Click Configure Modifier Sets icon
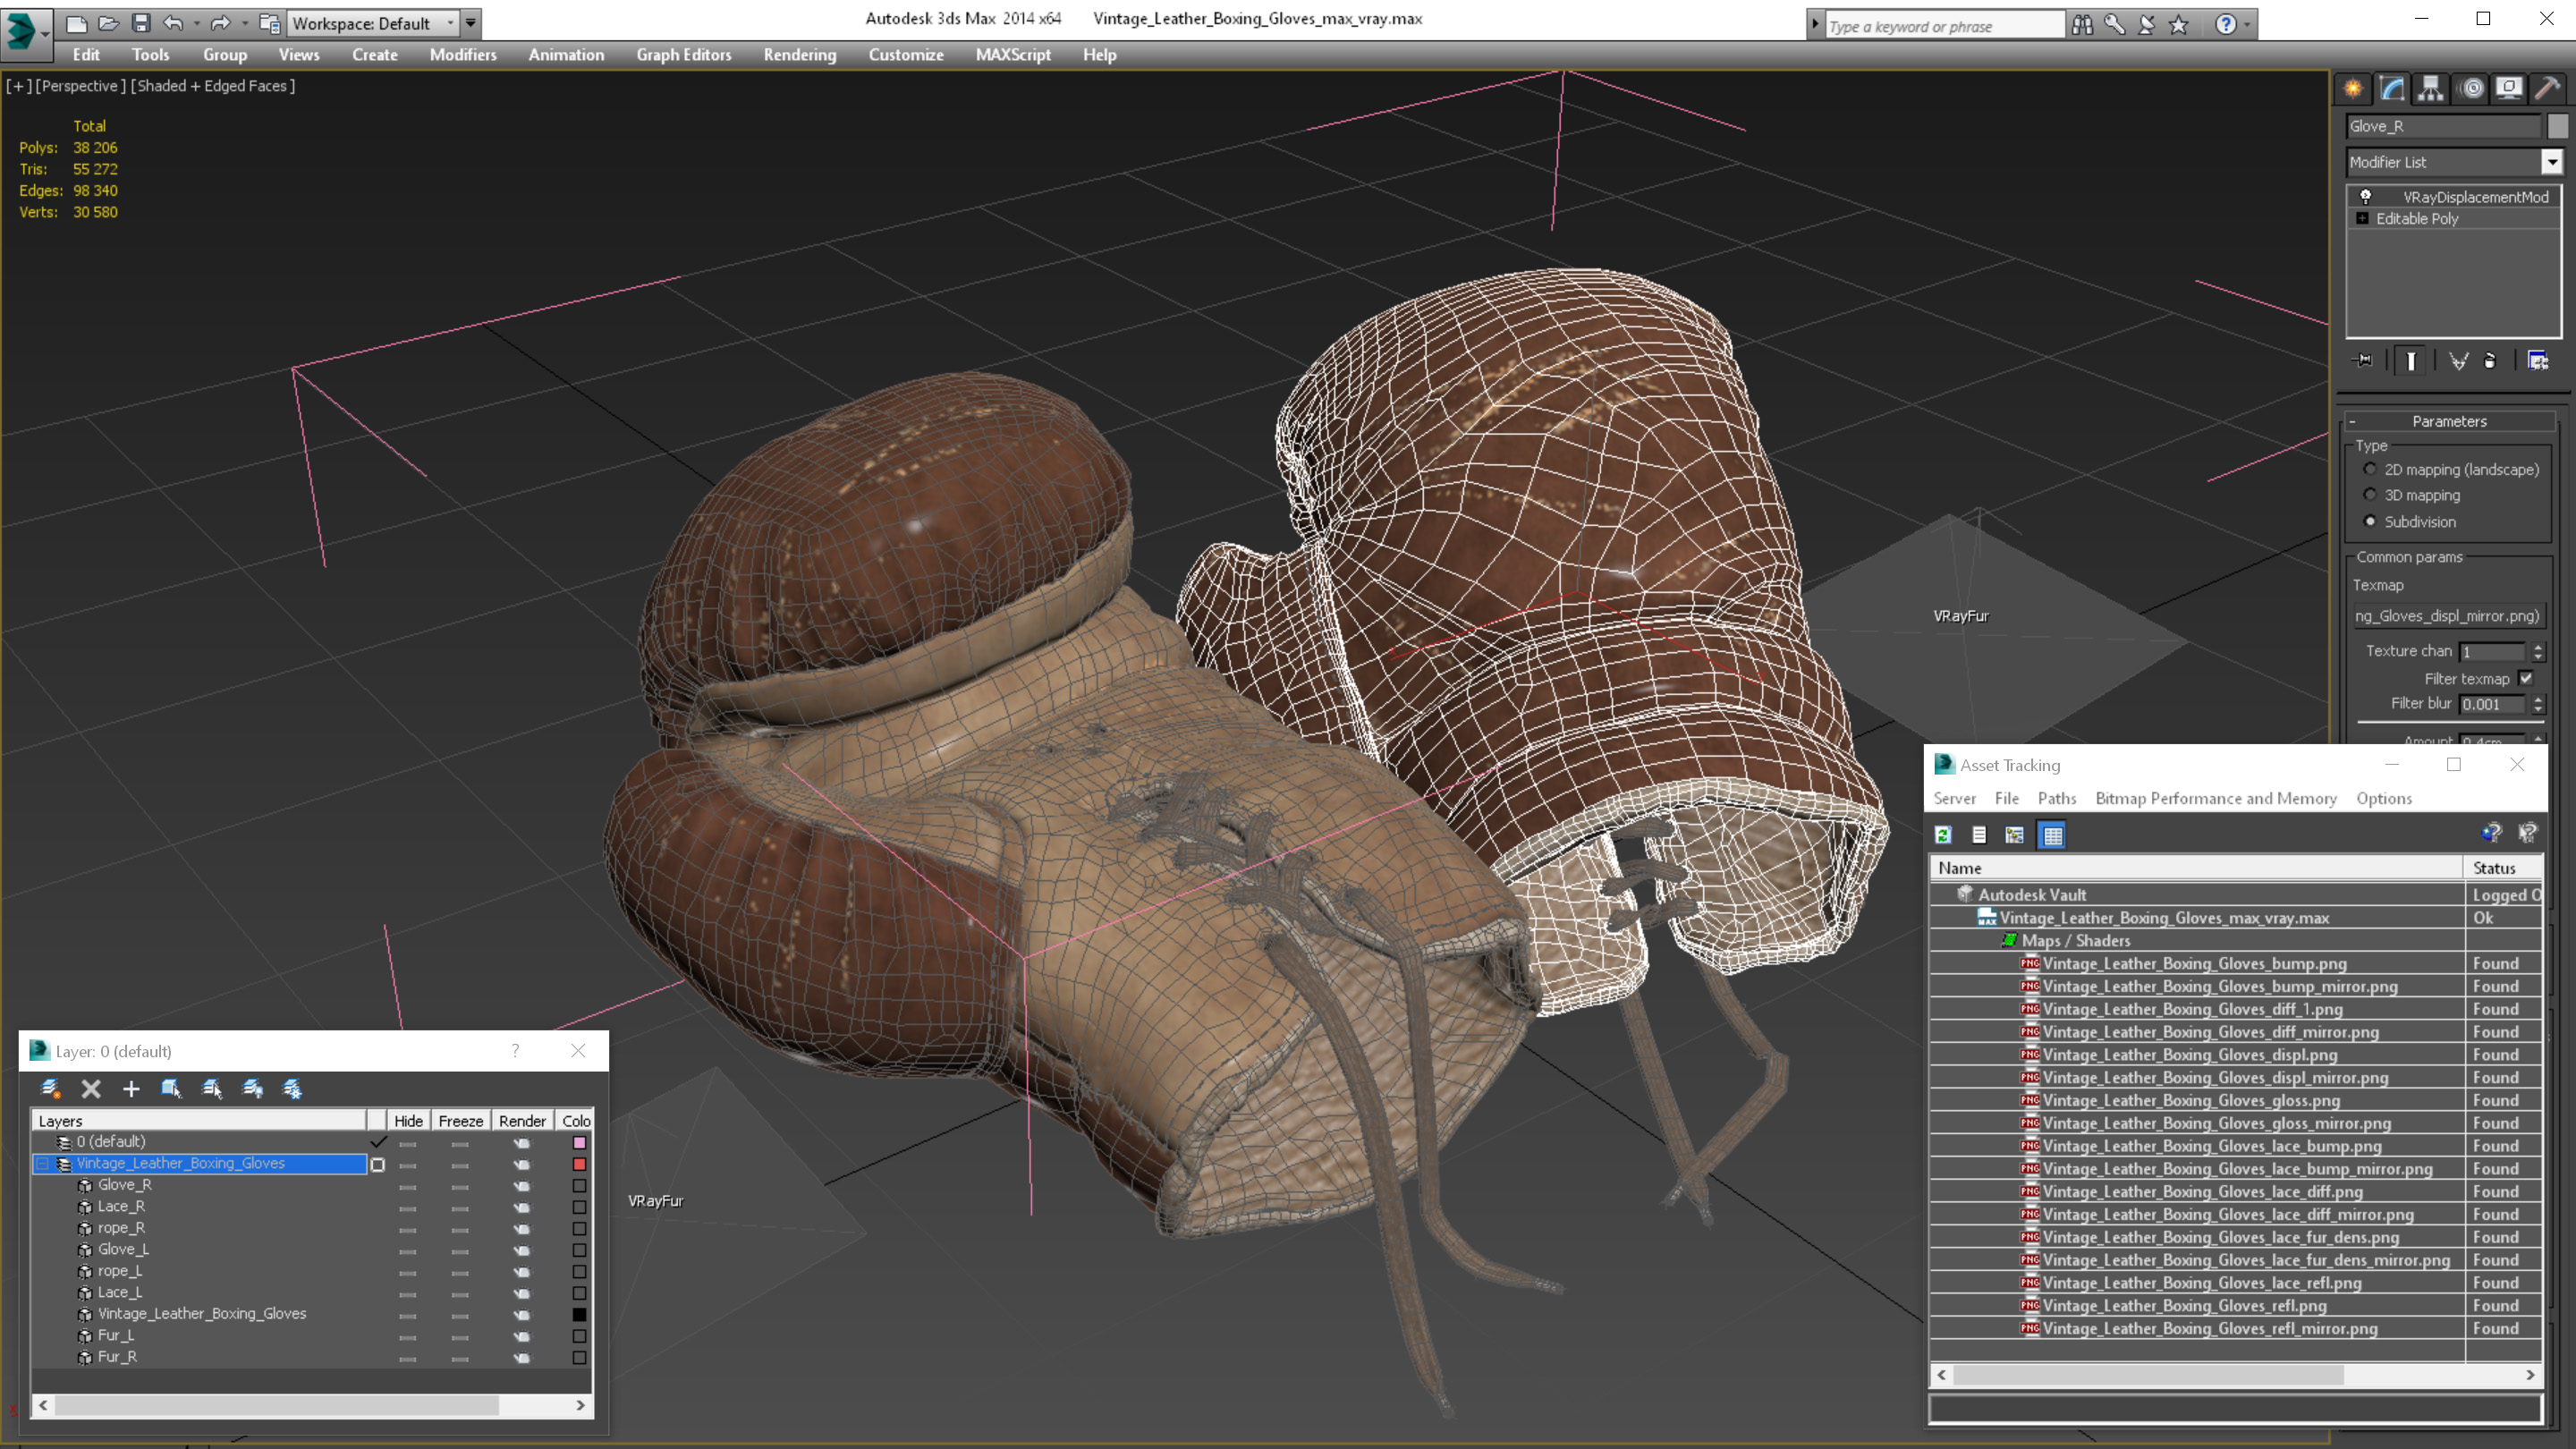 [2538, 361]
